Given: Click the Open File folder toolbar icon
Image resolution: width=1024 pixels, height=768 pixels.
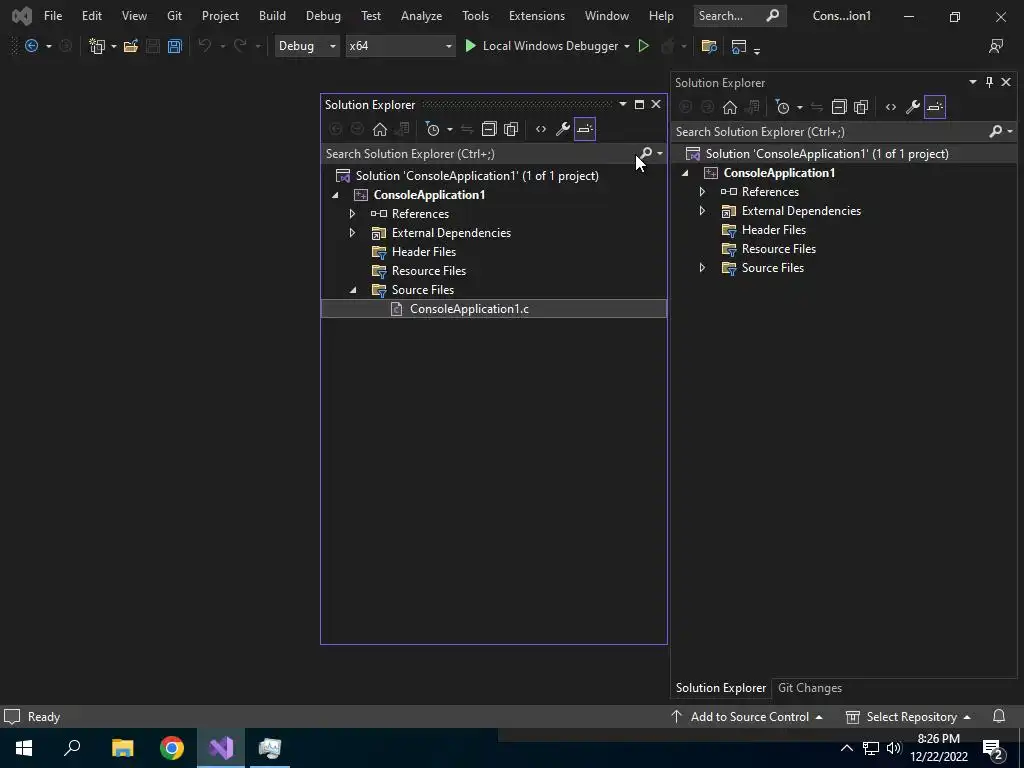Looking at the screenshot, I should [131, 46].
